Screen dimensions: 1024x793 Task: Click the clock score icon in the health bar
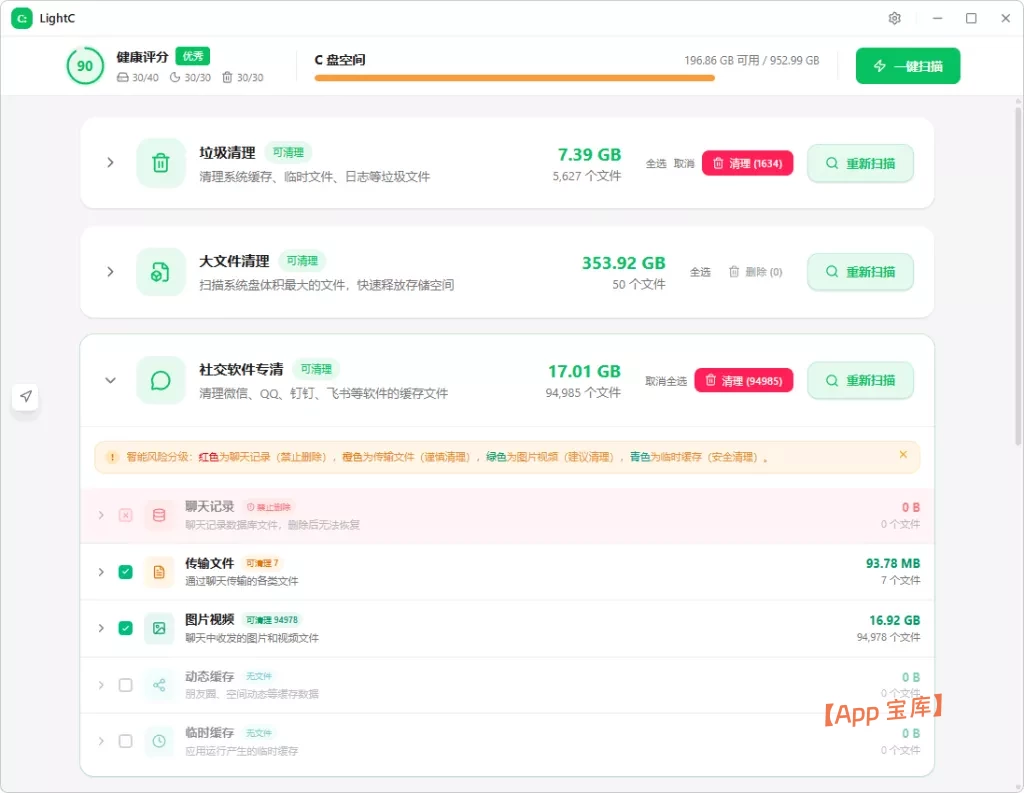click(x=175, y=78)
